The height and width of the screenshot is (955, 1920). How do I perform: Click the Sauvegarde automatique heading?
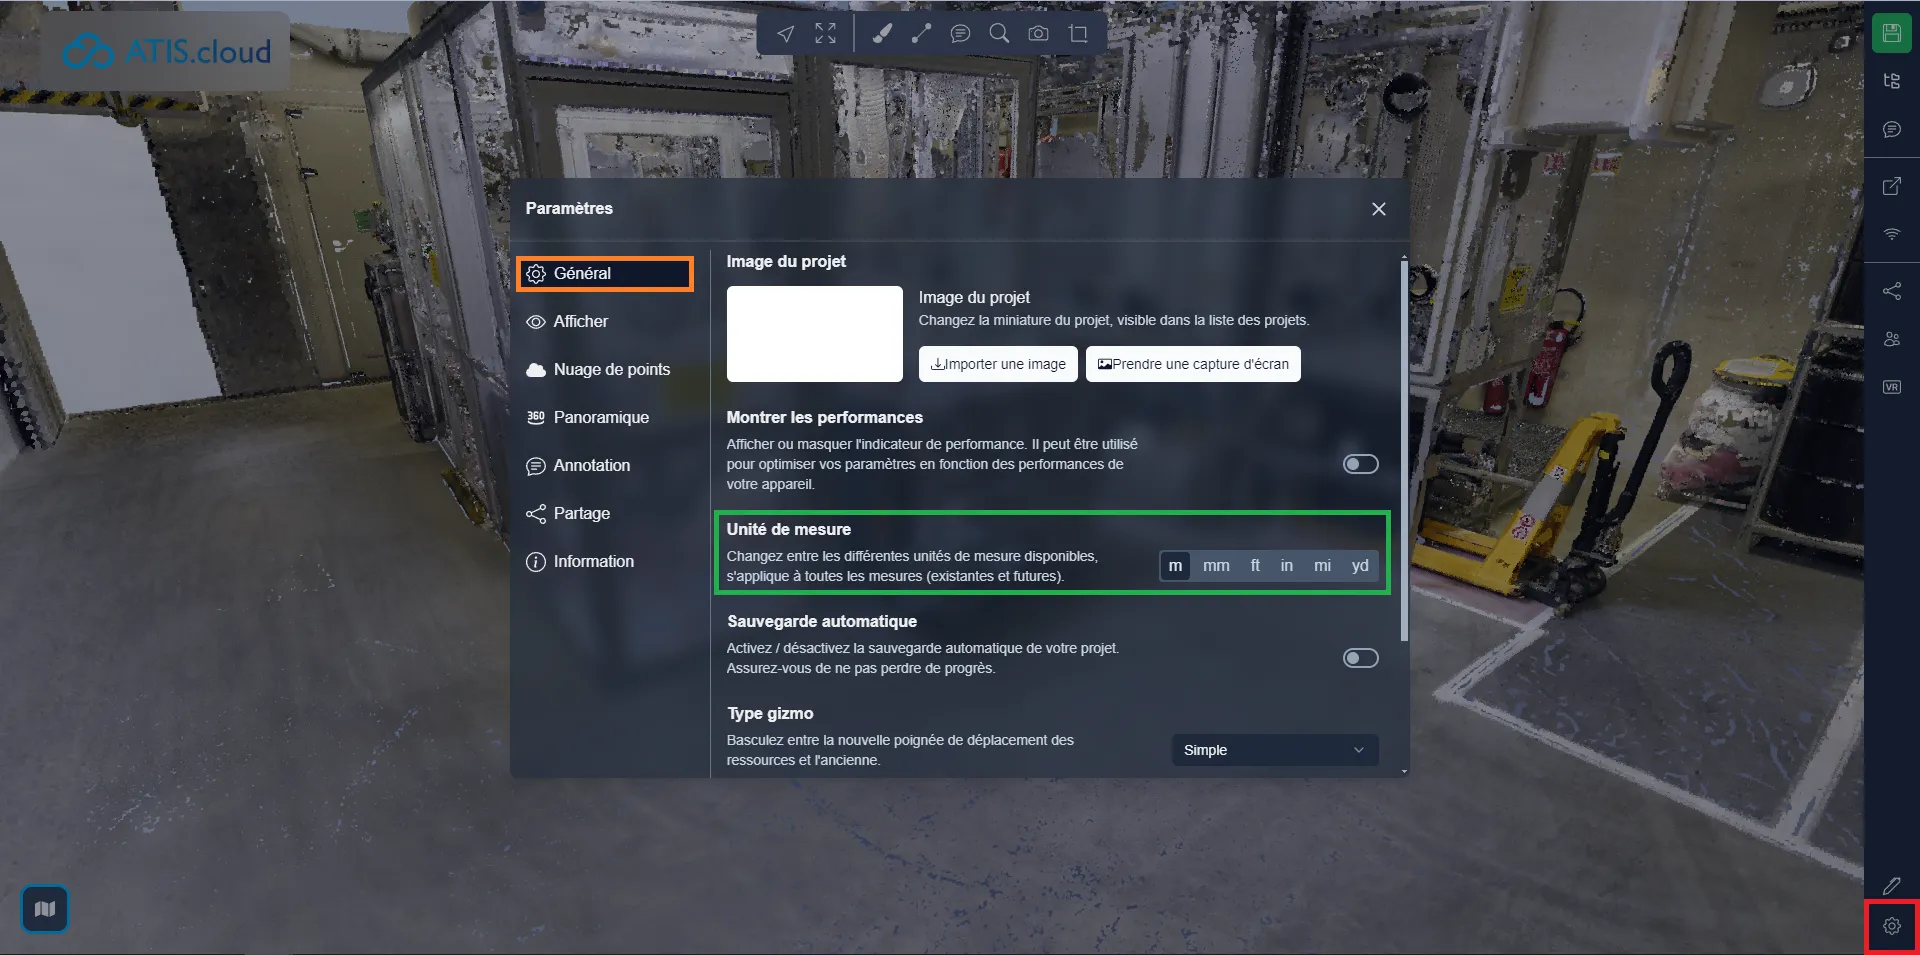822,621
